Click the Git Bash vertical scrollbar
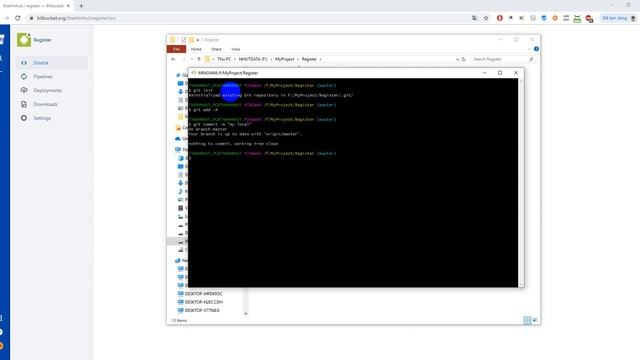This screenshot has width=640, height=360. click(521, 182)
